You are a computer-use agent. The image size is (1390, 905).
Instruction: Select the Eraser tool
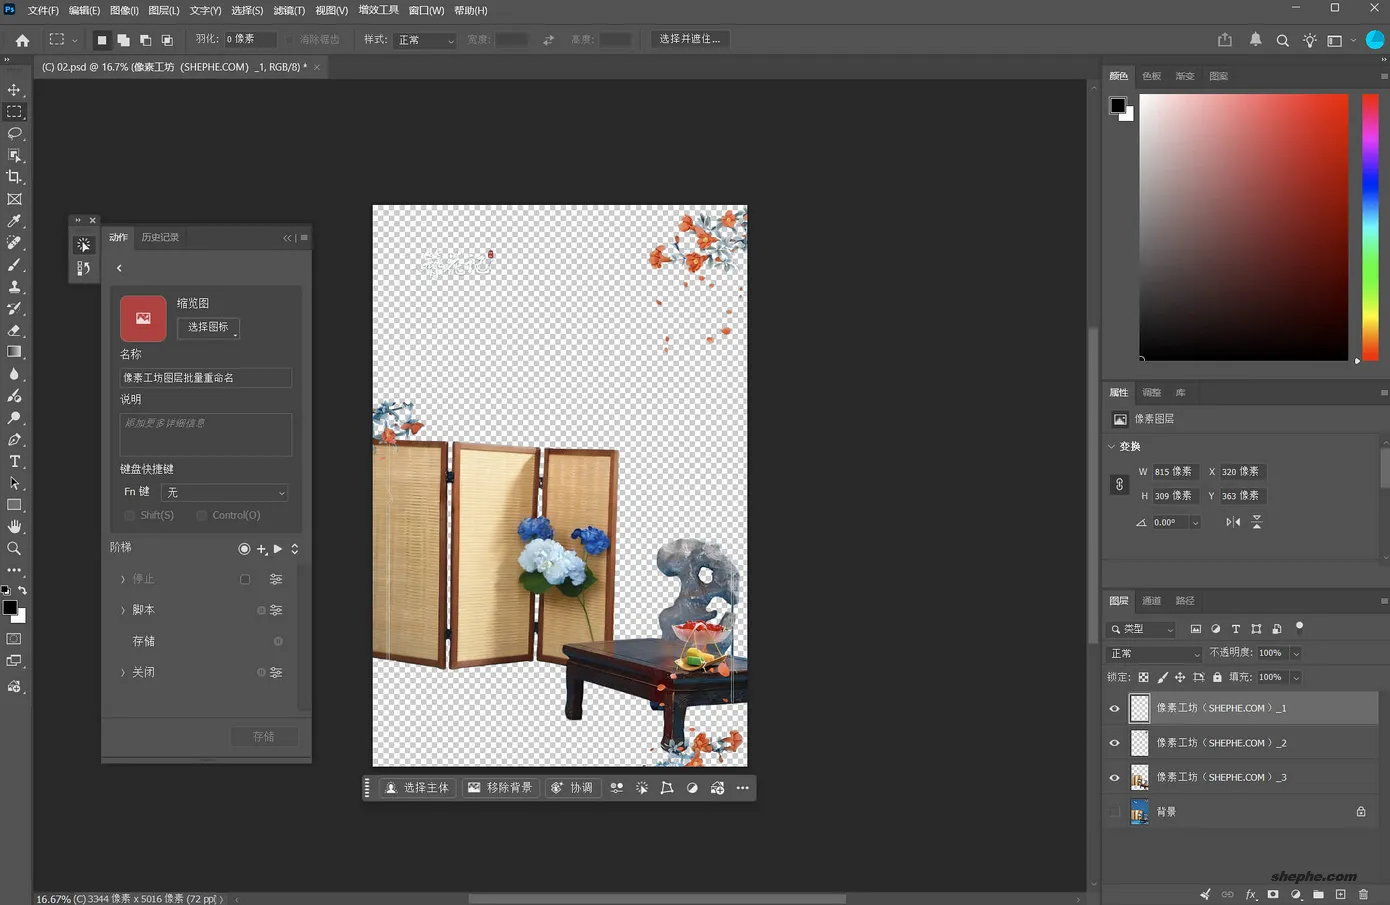click(14, 330)
